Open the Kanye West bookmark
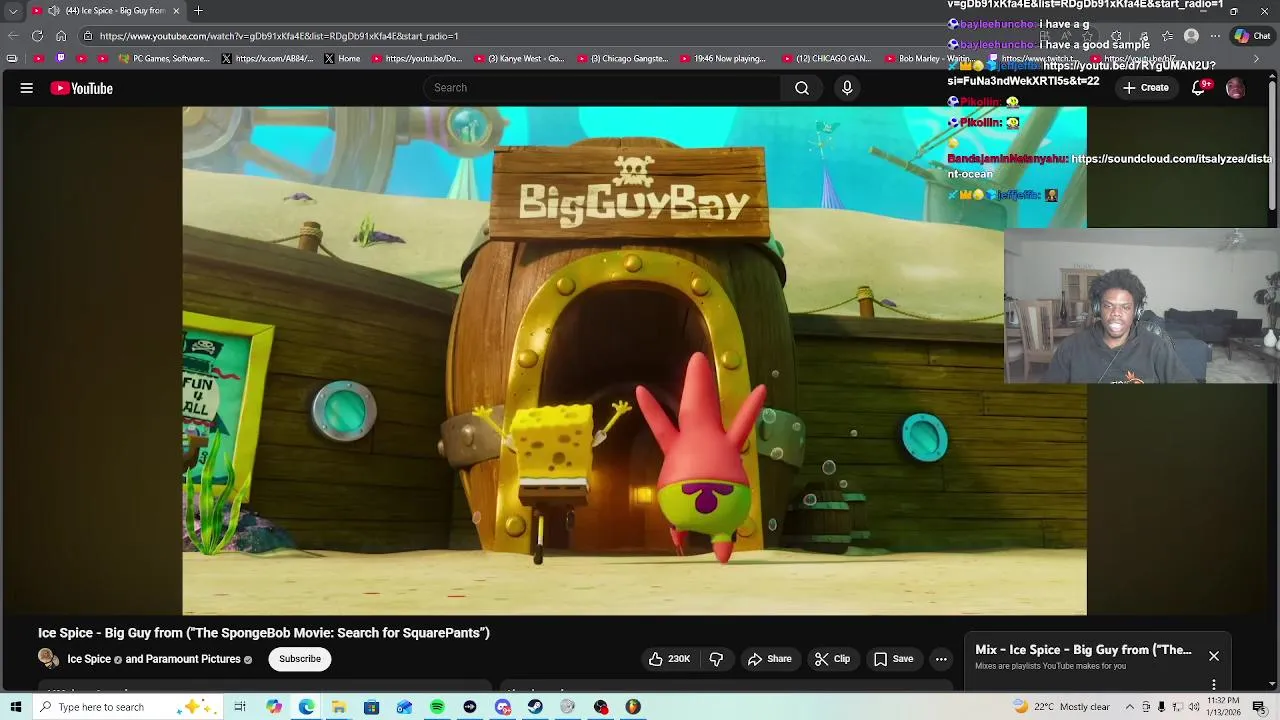 (519, 59)
